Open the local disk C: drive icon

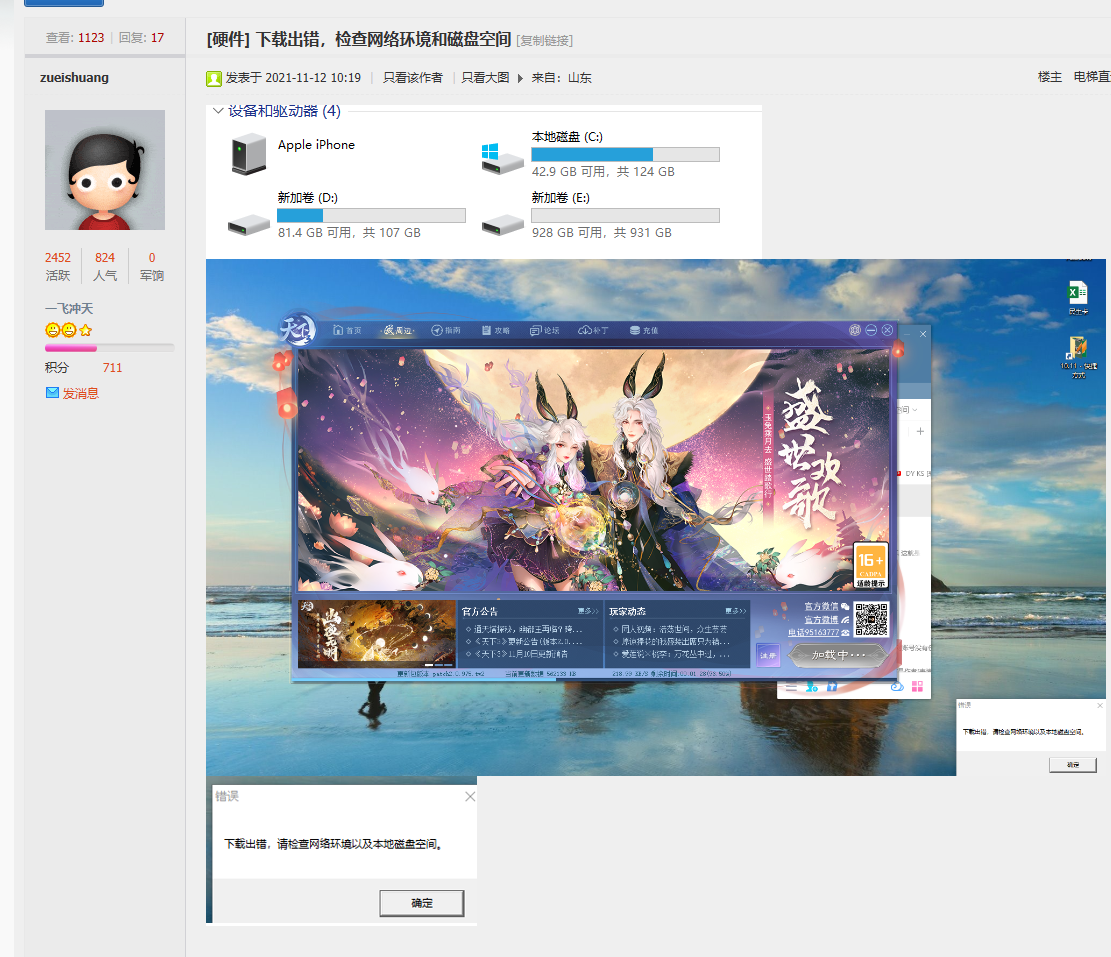[x=502, y=159]
